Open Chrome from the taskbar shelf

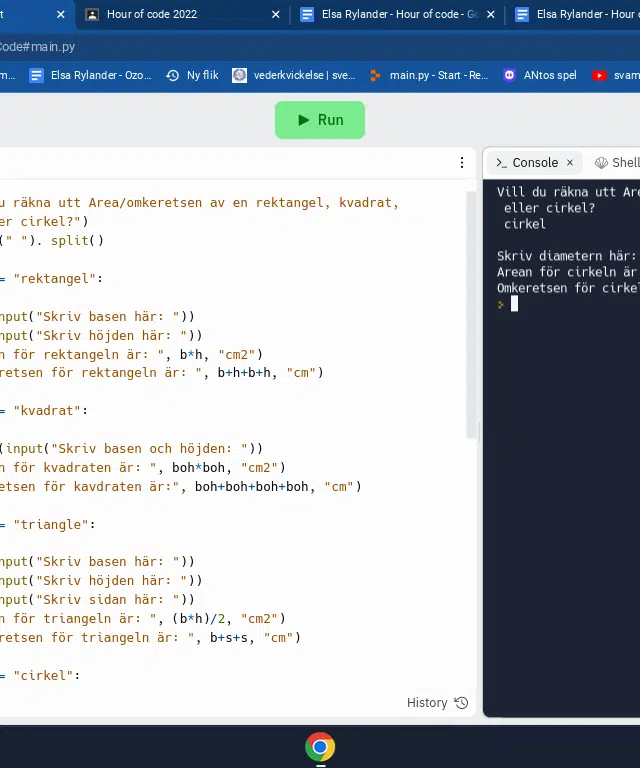[320, 747]
